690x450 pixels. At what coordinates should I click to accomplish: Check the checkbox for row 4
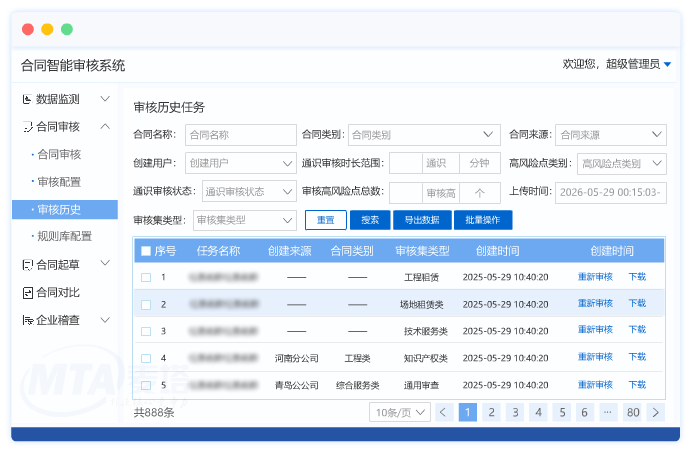tap(146, 358)
